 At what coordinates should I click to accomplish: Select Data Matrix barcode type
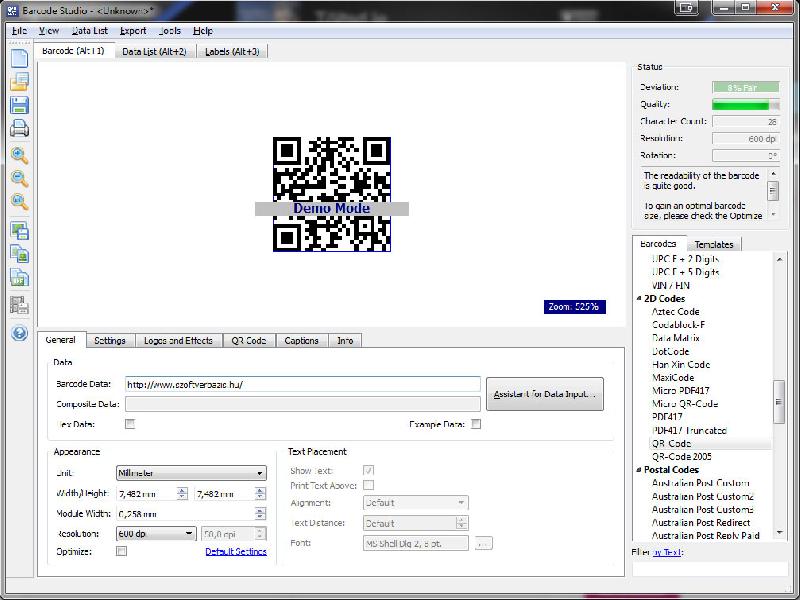(x=676, y=338)
